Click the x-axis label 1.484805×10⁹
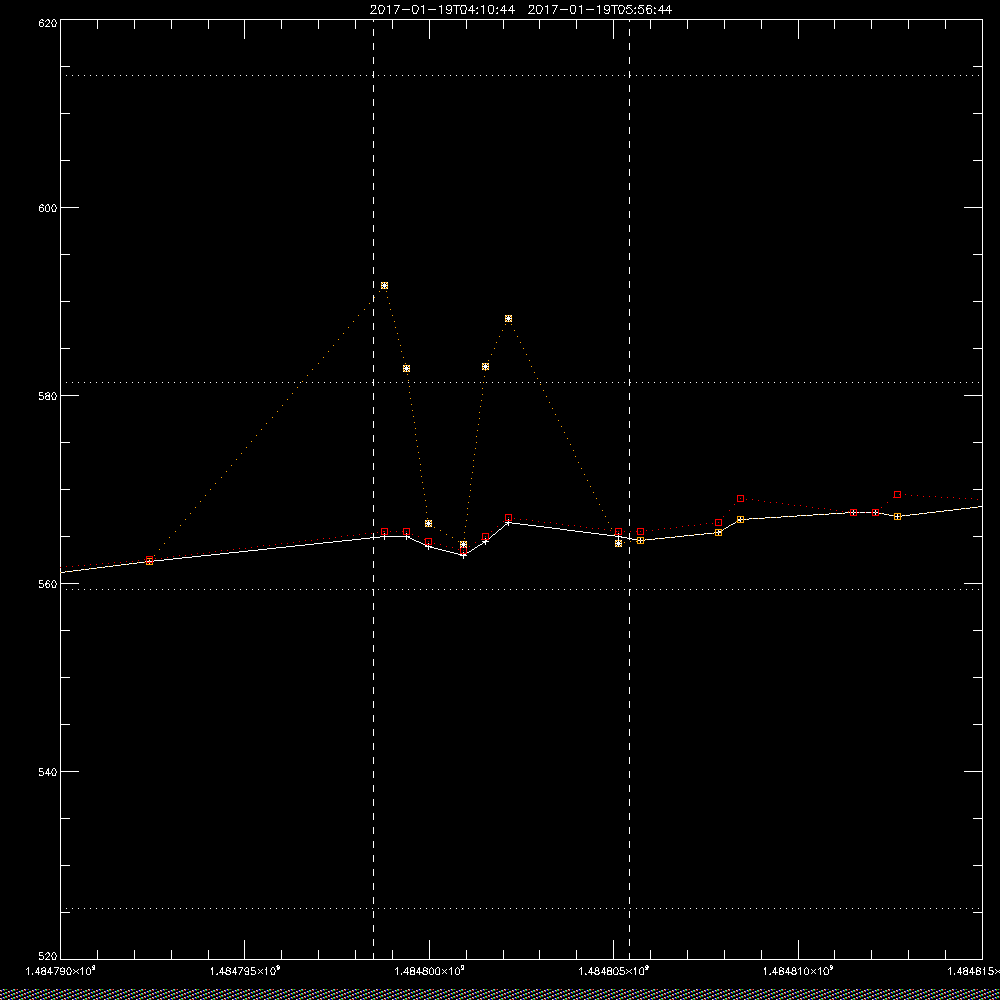Image resolution: width=1000 pixels, height=1000 pixels. (614, 971)
